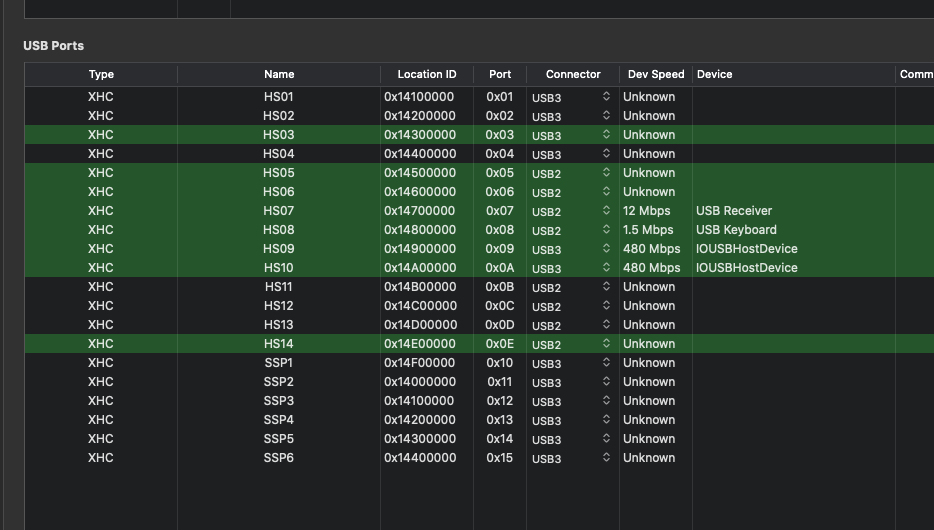Image resolution: width=934 pixels, height=530 pixels.
Task: Click the Type column header
Action: (x=101, y=74)
